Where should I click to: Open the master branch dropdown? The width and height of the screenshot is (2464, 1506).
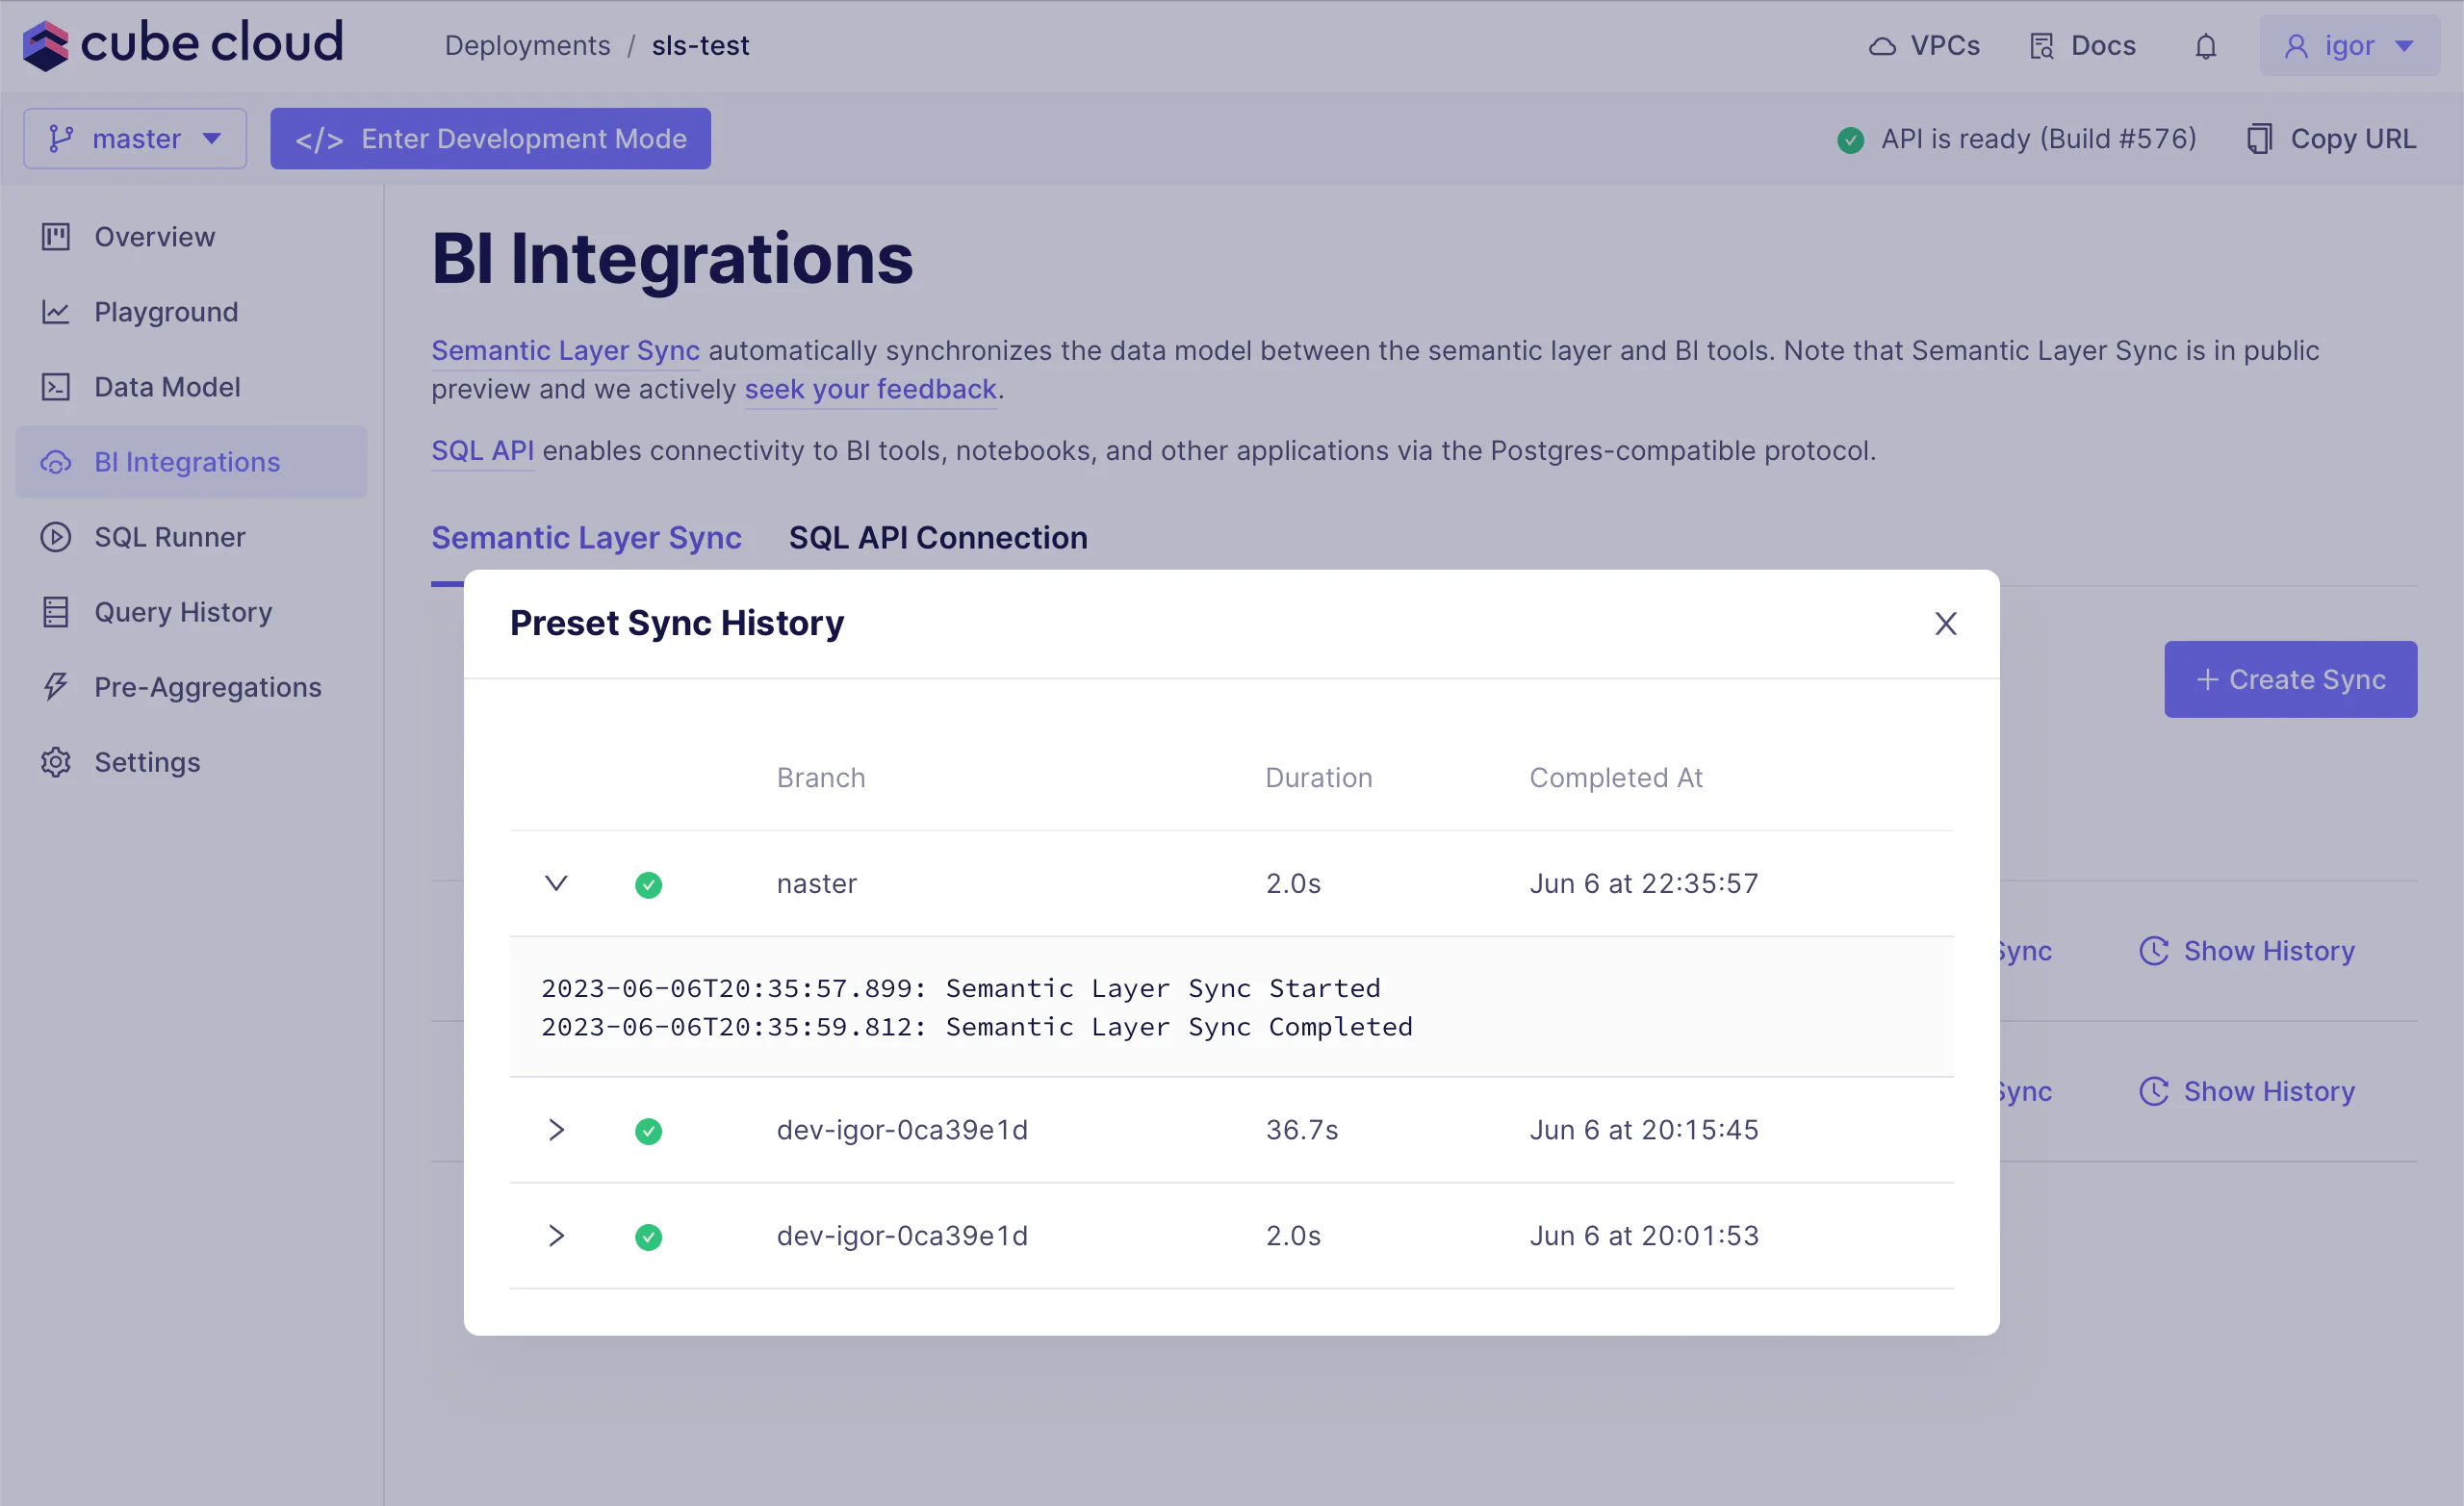135,139
